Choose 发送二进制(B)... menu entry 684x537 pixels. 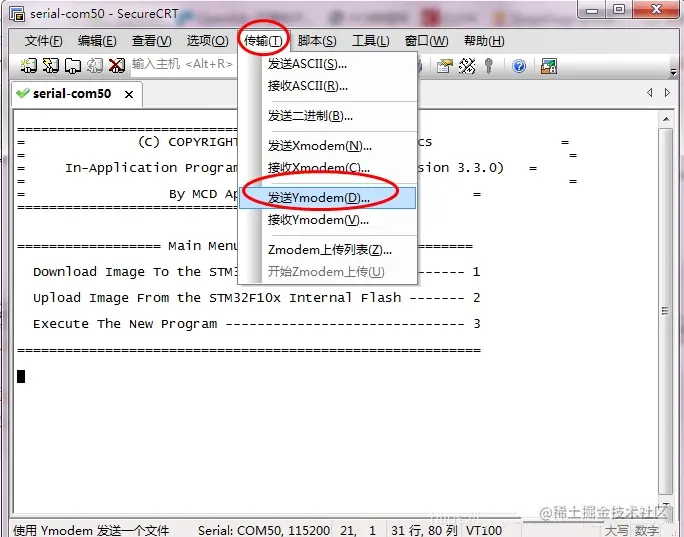[328, 116]
